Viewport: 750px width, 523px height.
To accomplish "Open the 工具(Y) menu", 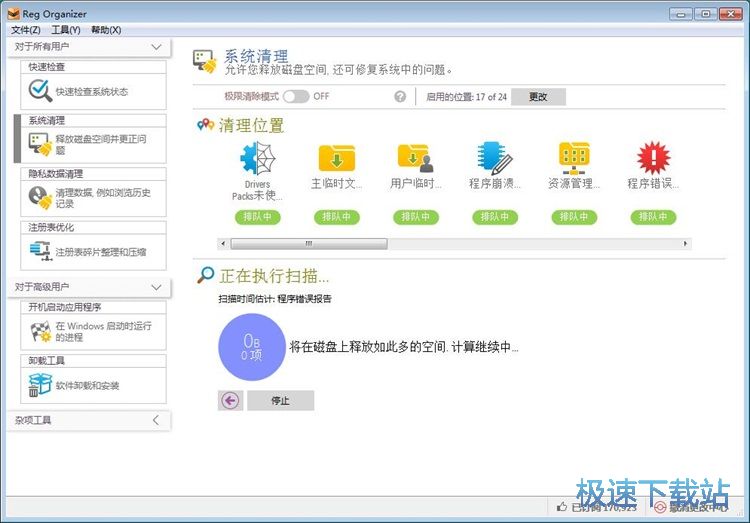I will (66, 30).
